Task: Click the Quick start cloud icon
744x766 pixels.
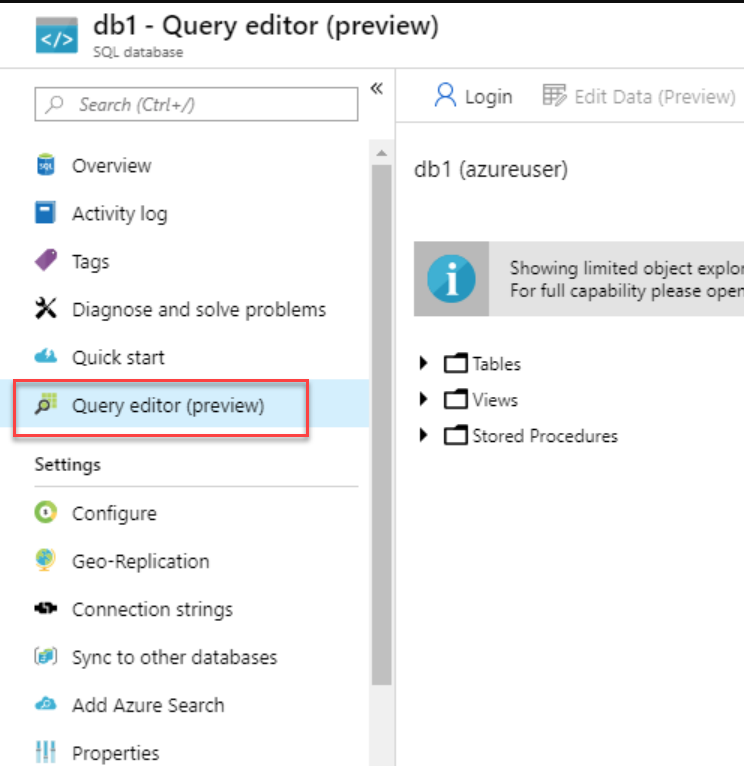Action: 45,357
